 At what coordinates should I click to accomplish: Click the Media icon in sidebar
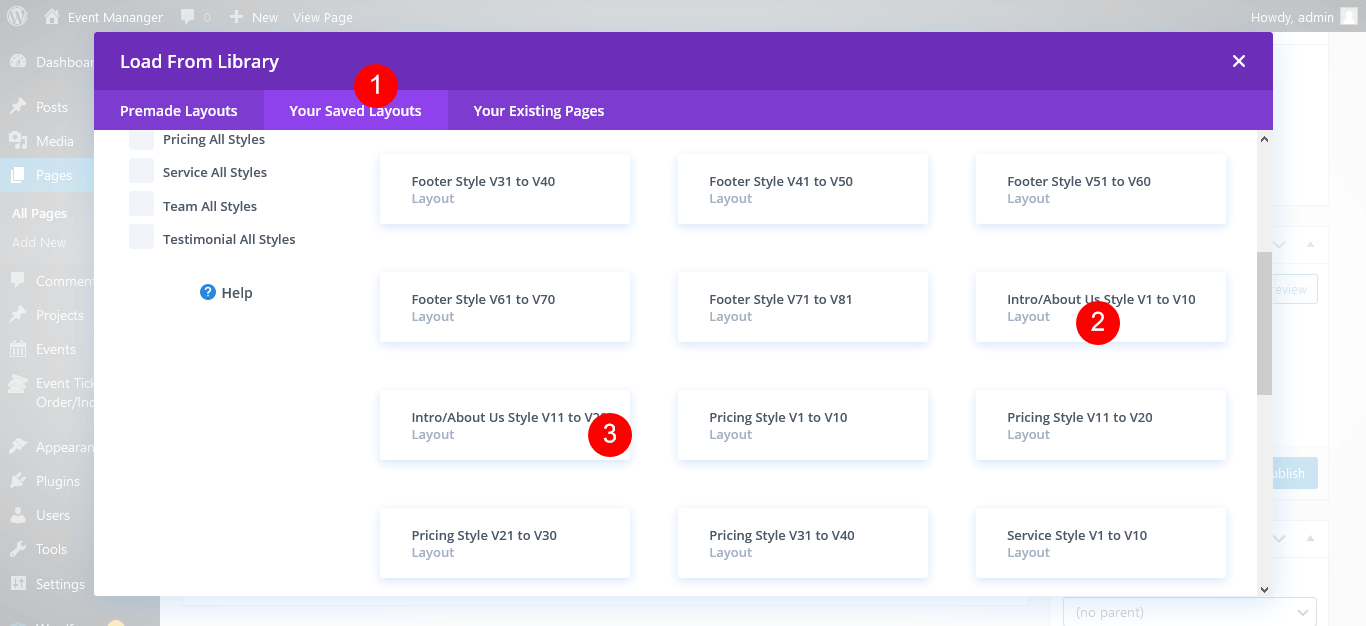click(18, 141)
